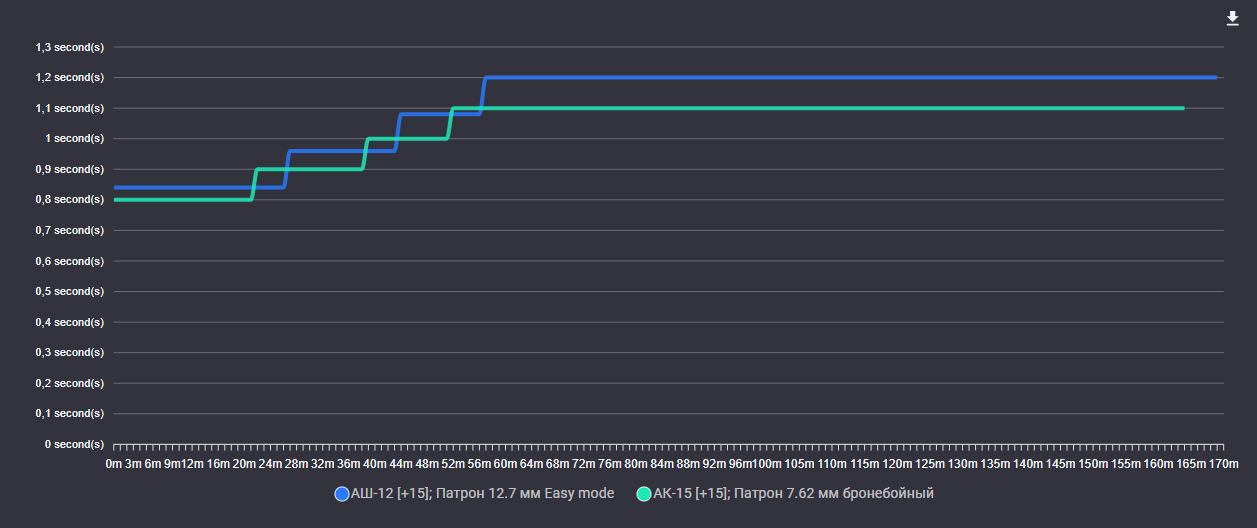Click the '80m' distance label

(636, 464)
